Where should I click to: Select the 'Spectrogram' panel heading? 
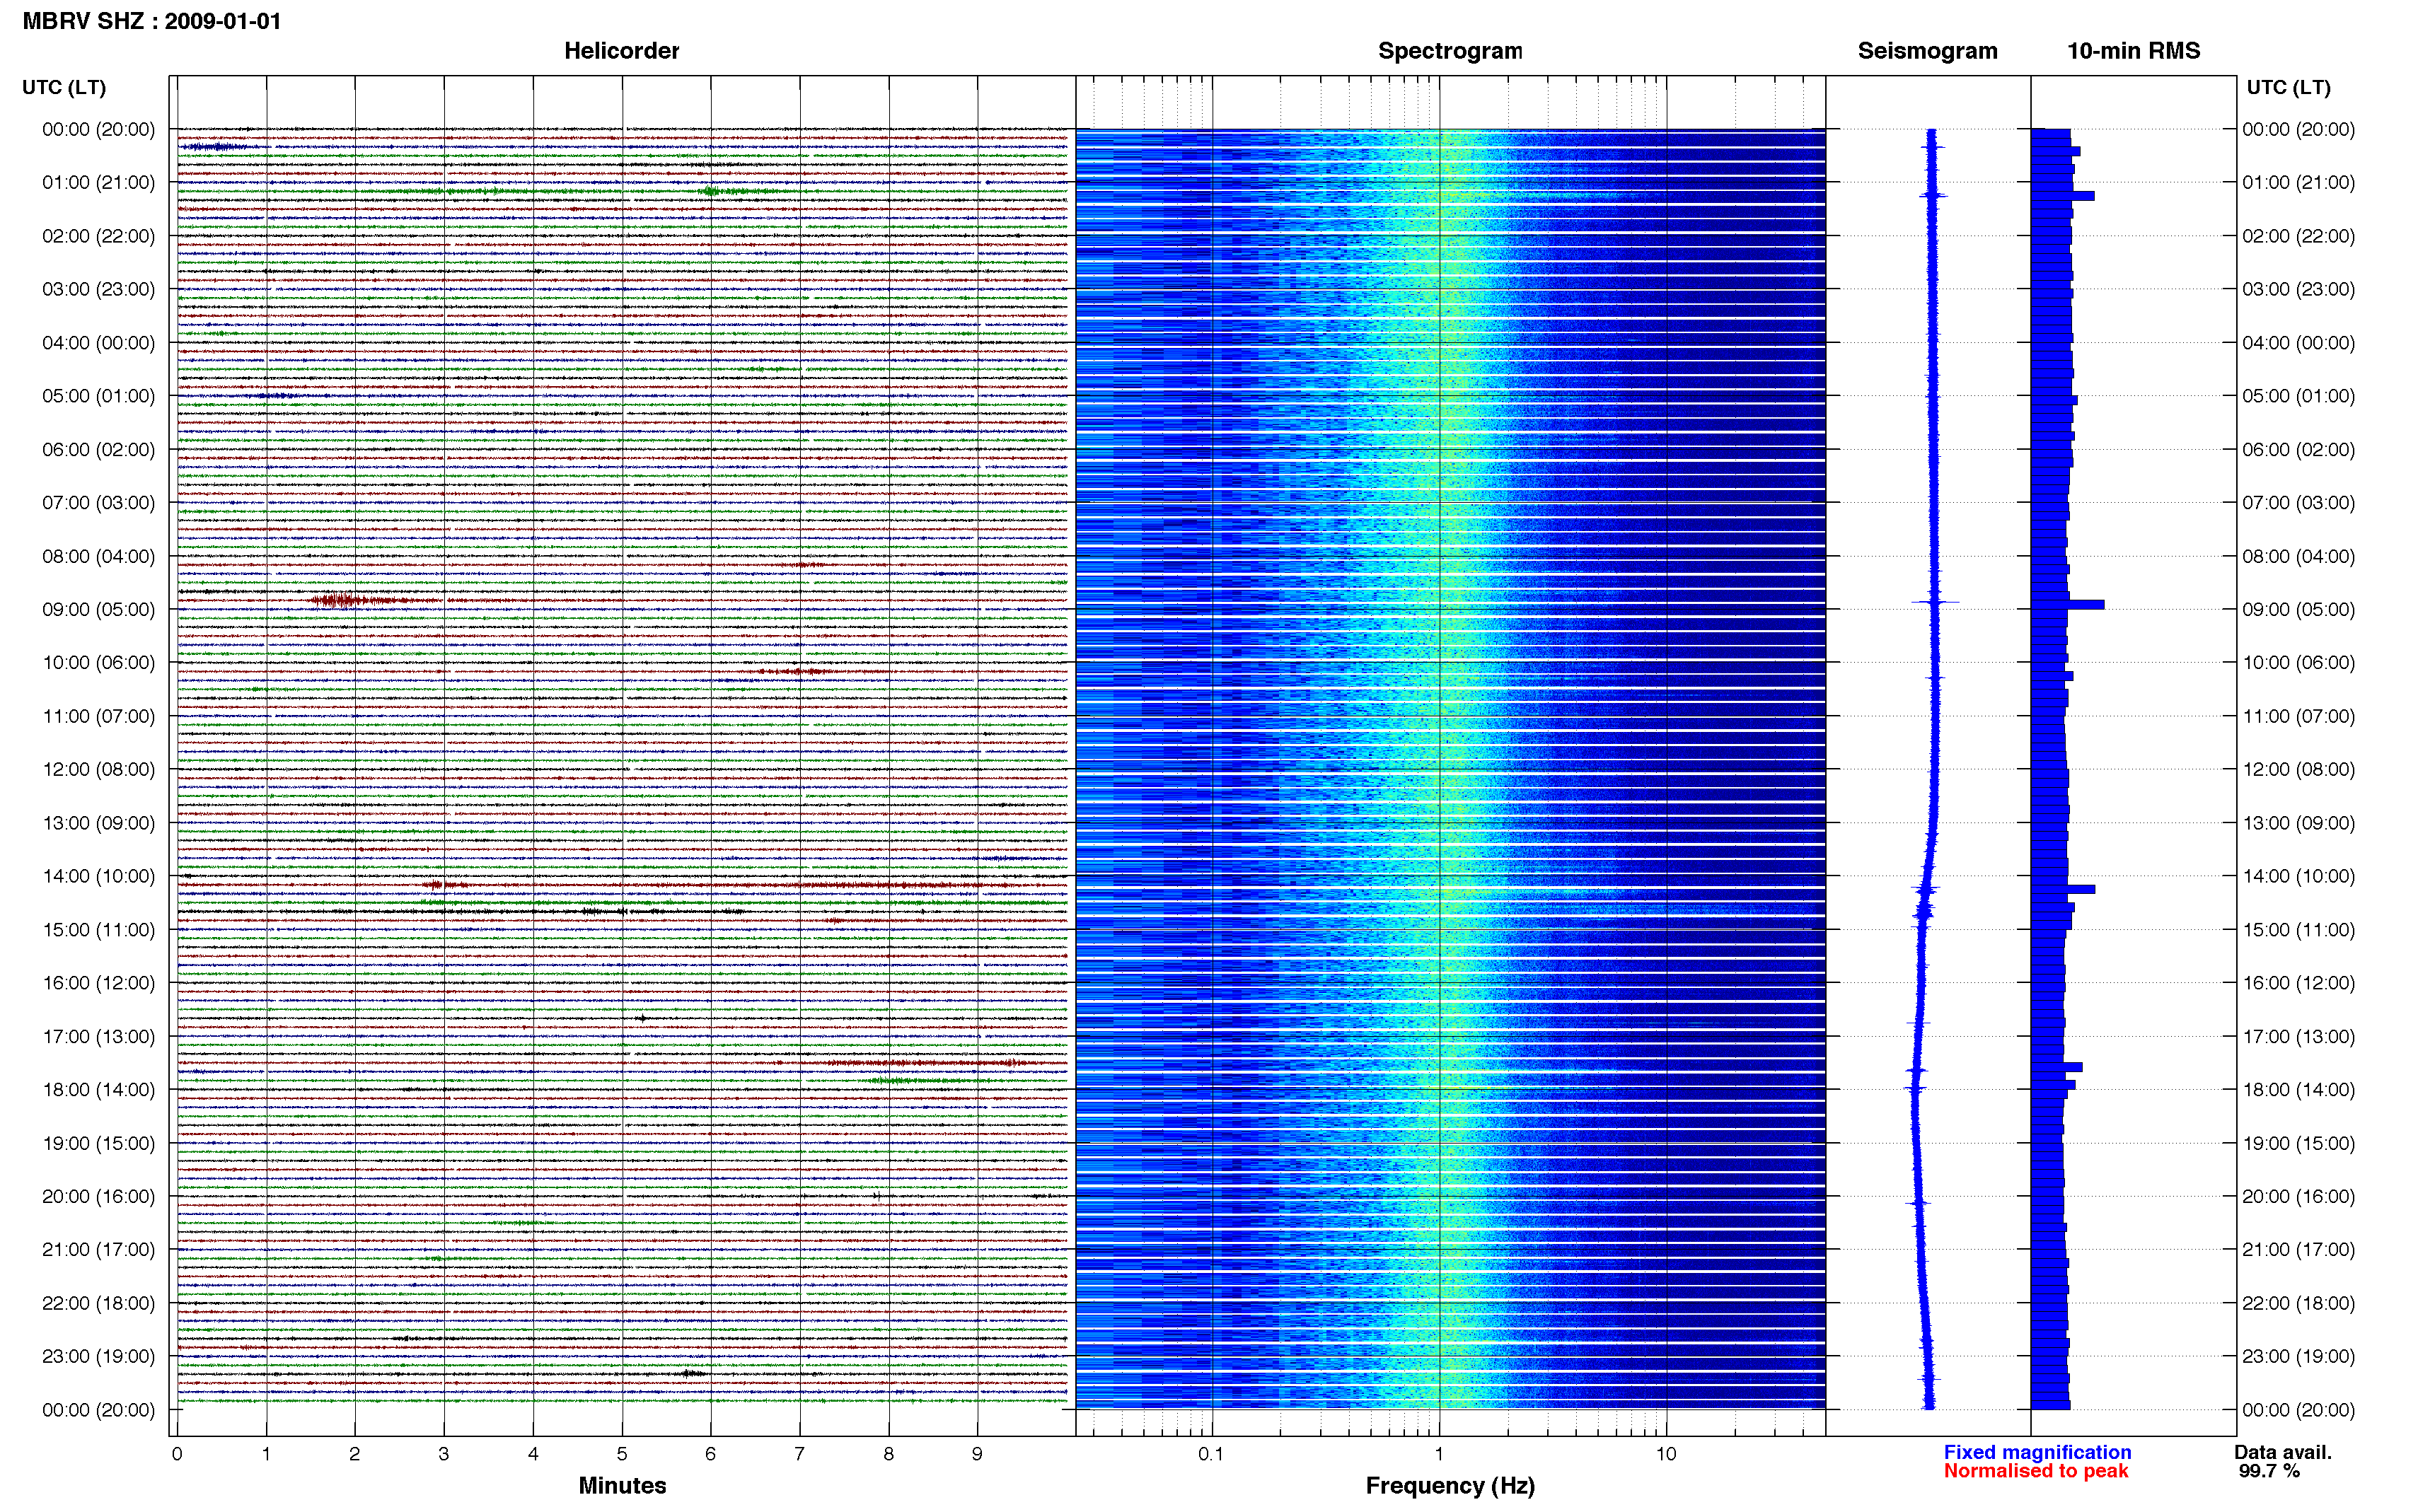(1450, 51)
